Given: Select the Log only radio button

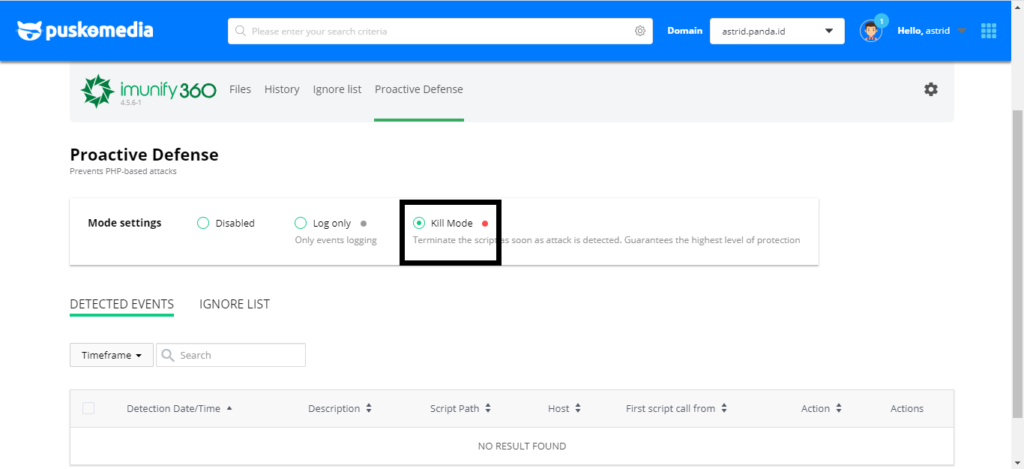Looking at the screenshot, I should (x=300, y=223).
